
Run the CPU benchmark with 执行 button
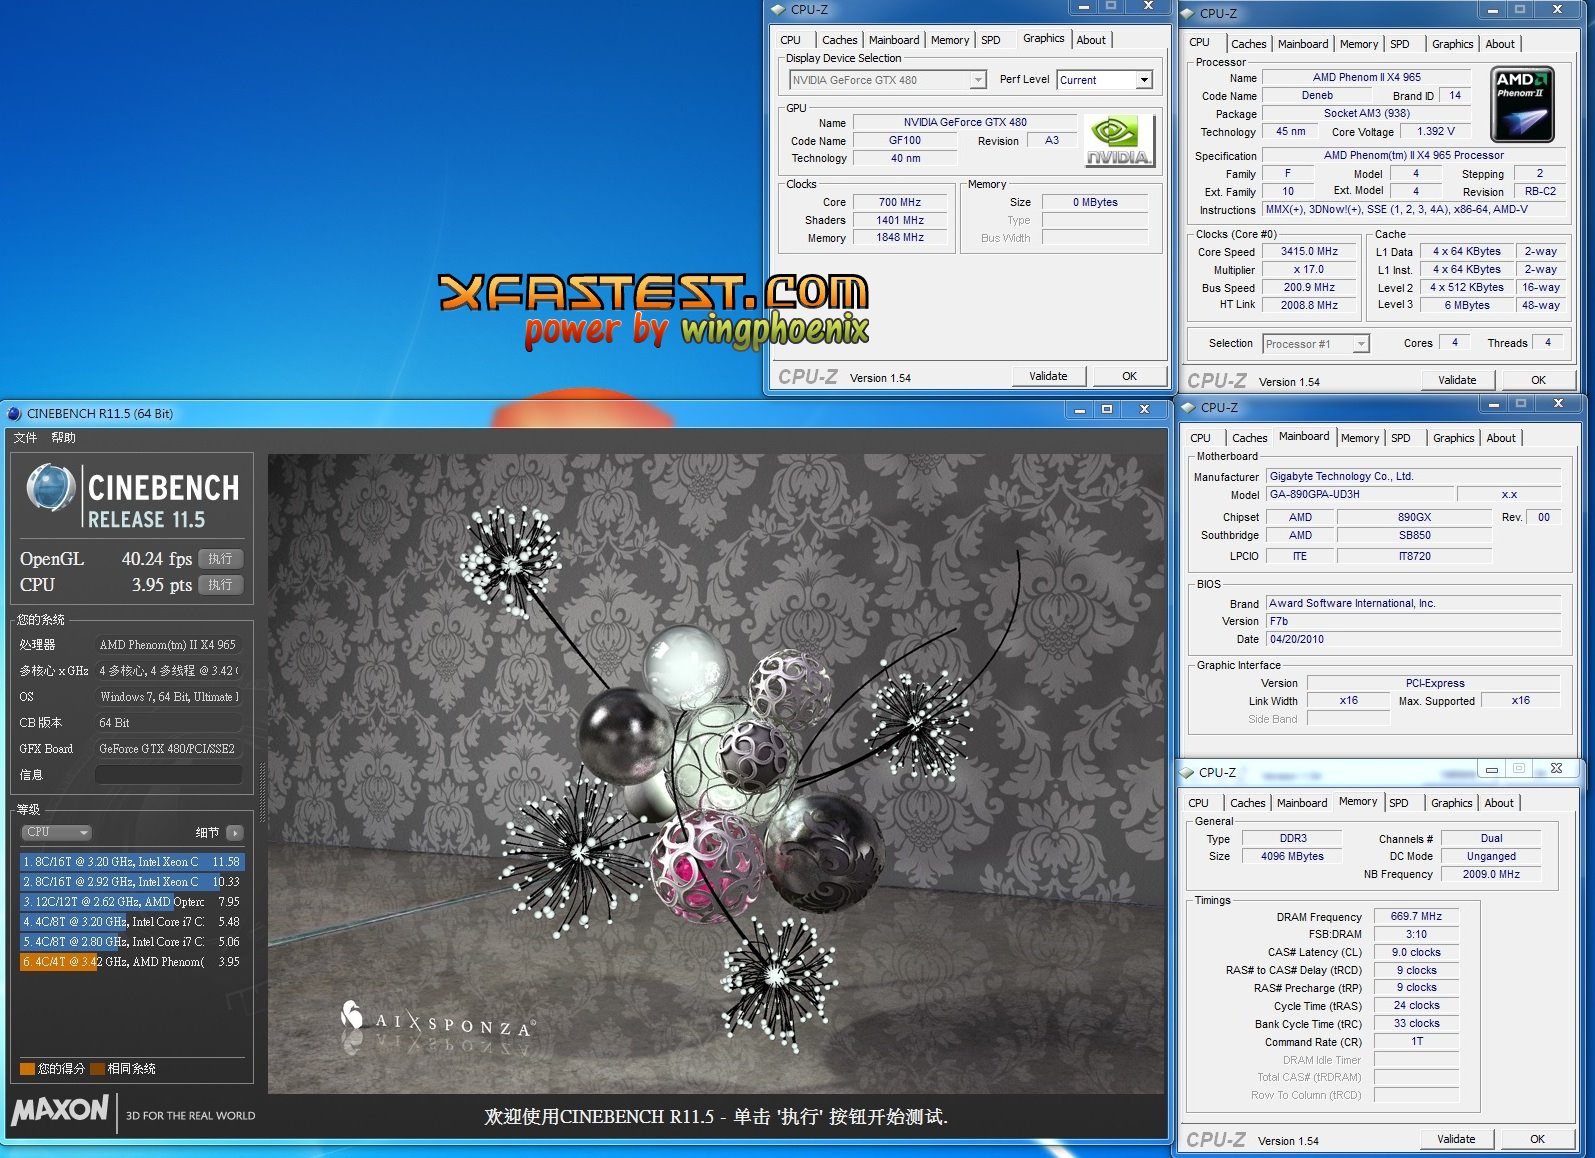pyautogui.click(x=220, y=585)
